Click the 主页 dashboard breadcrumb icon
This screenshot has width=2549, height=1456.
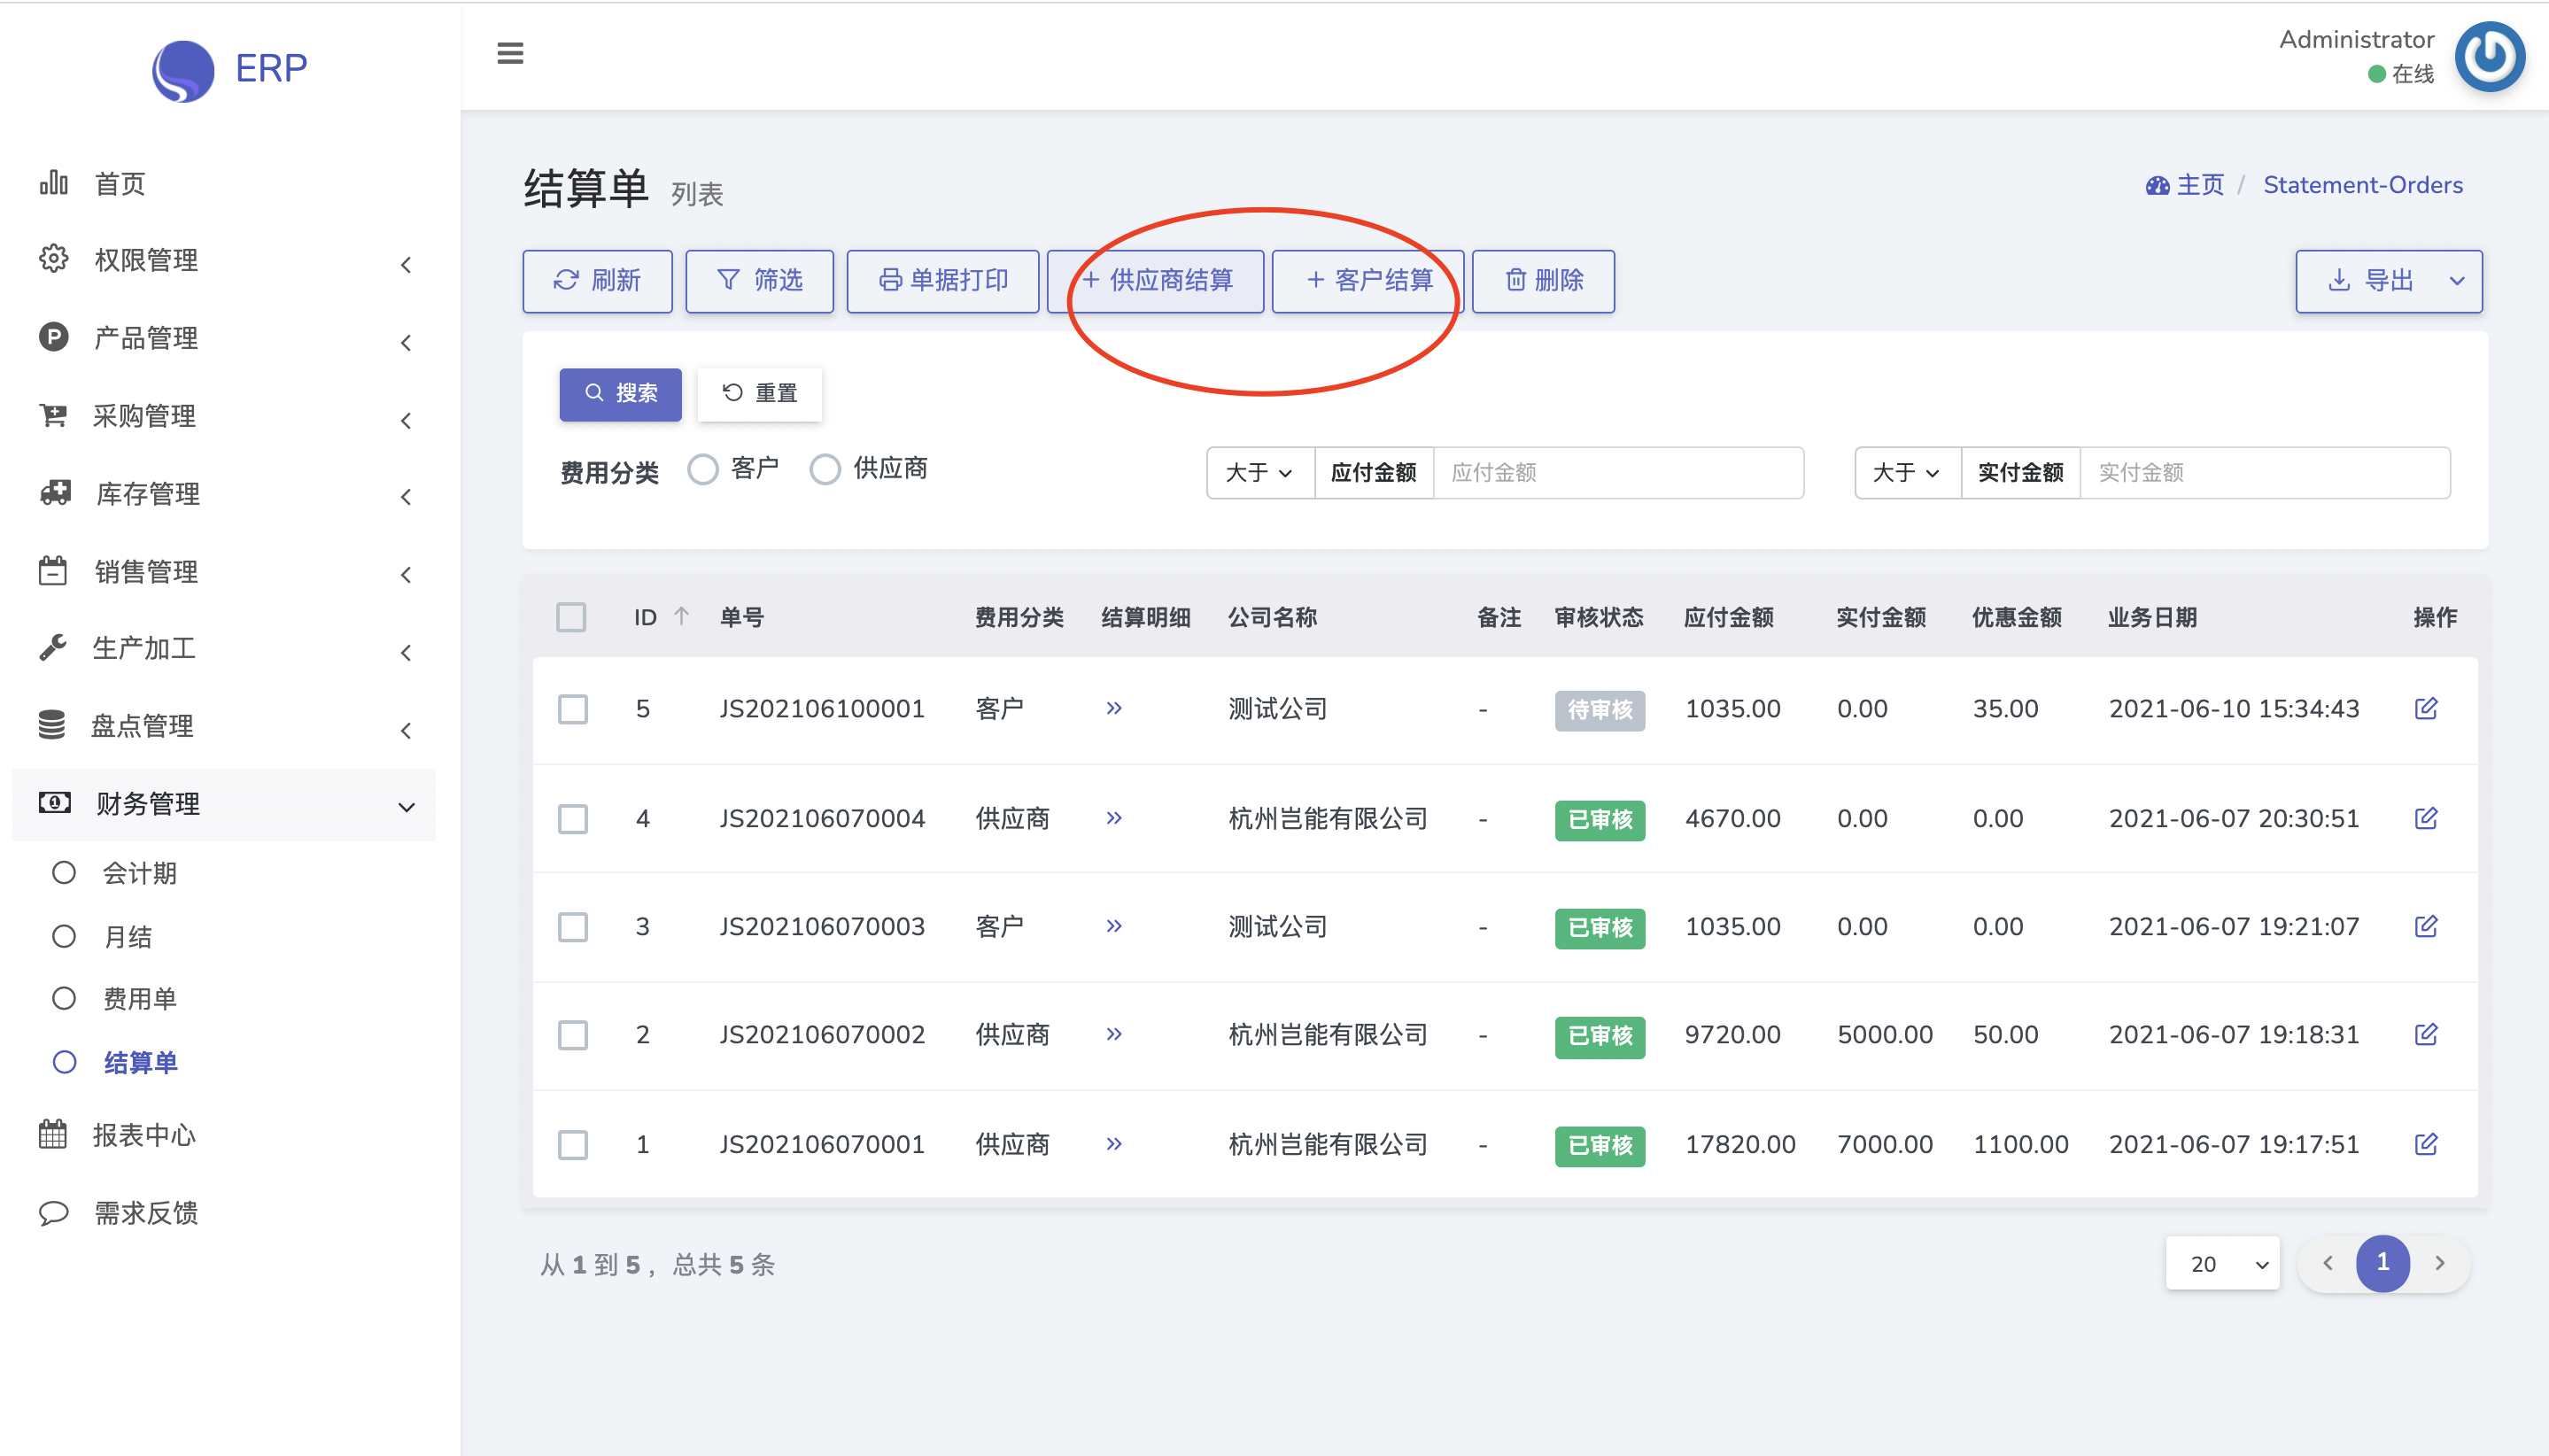pyautogui.click(x=2157, y=185)
